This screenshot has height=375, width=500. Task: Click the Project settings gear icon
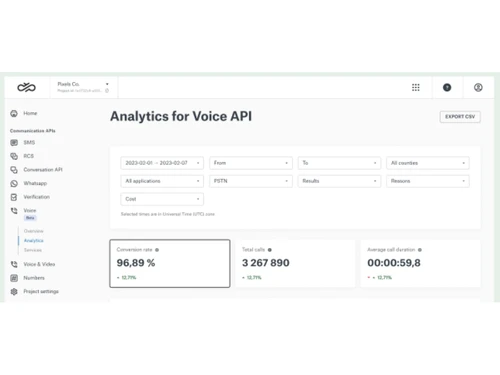pos(14,291)
